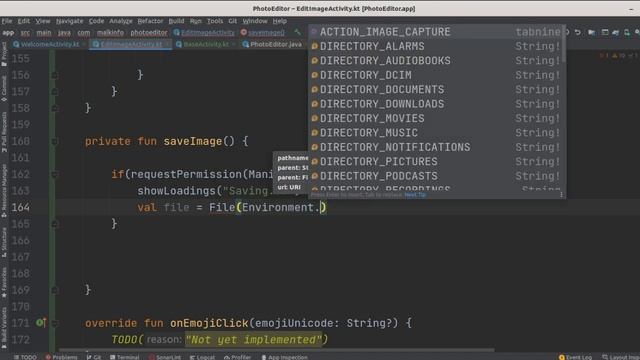Collapse the if block fold on line 162
Screen dimensions: 640x360
coord(55,175)
